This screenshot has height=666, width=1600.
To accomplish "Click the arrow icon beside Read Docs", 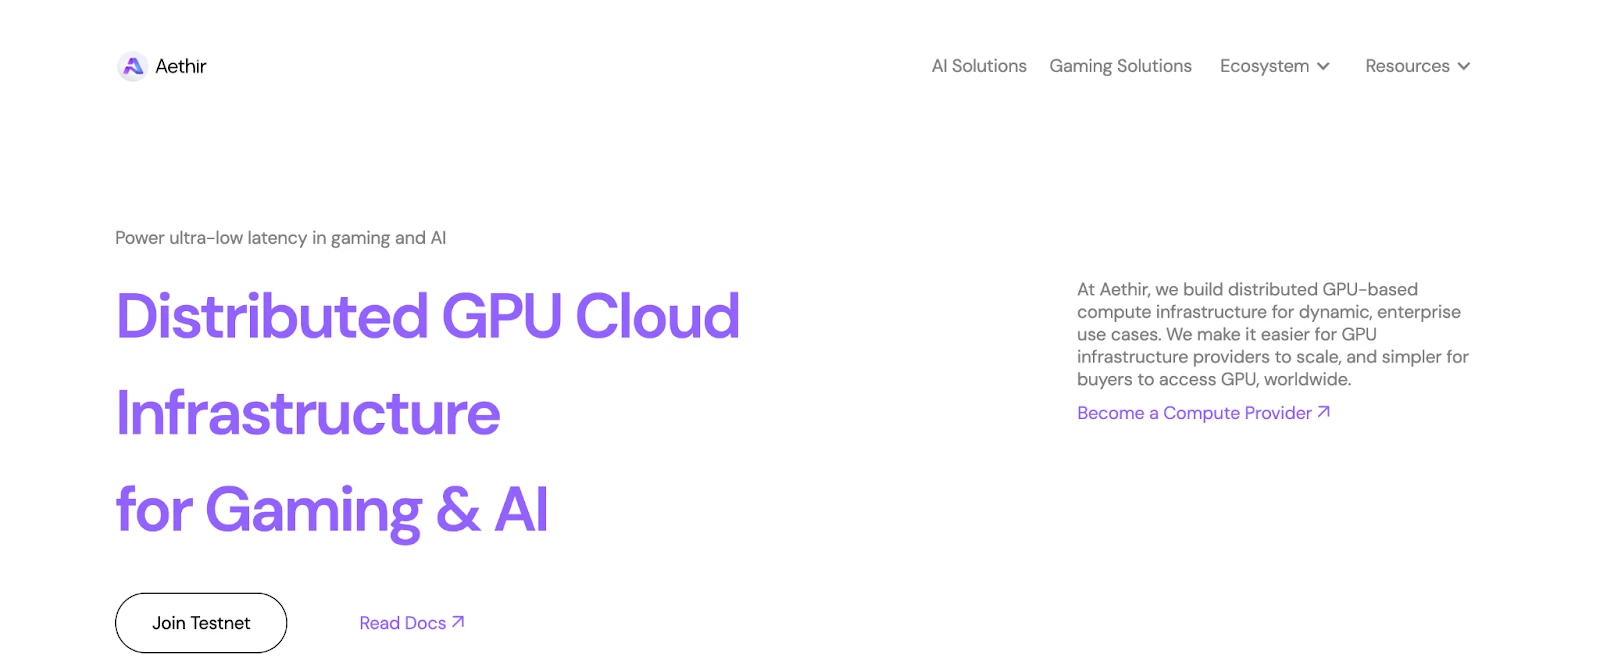I will point(458,622).
